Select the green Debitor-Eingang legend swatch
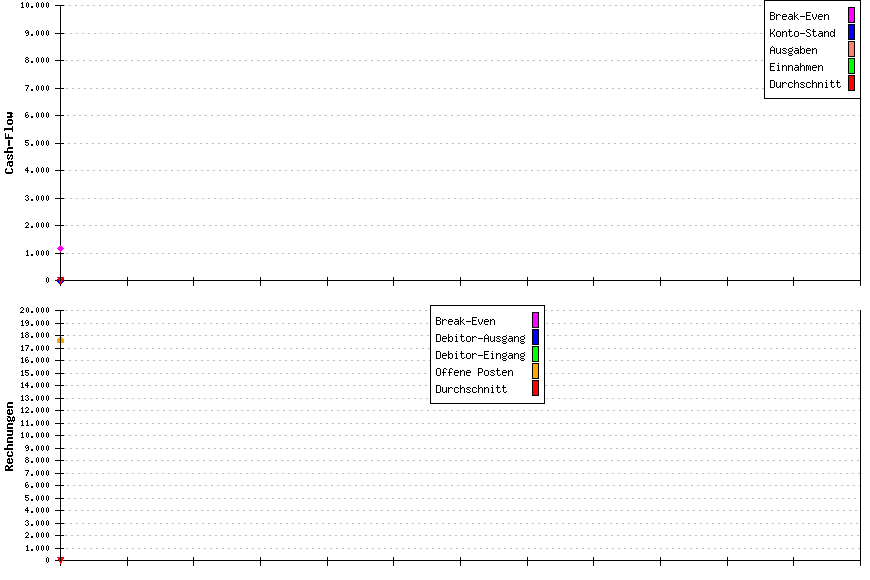870x580 pixels. [x=535, y=355]
